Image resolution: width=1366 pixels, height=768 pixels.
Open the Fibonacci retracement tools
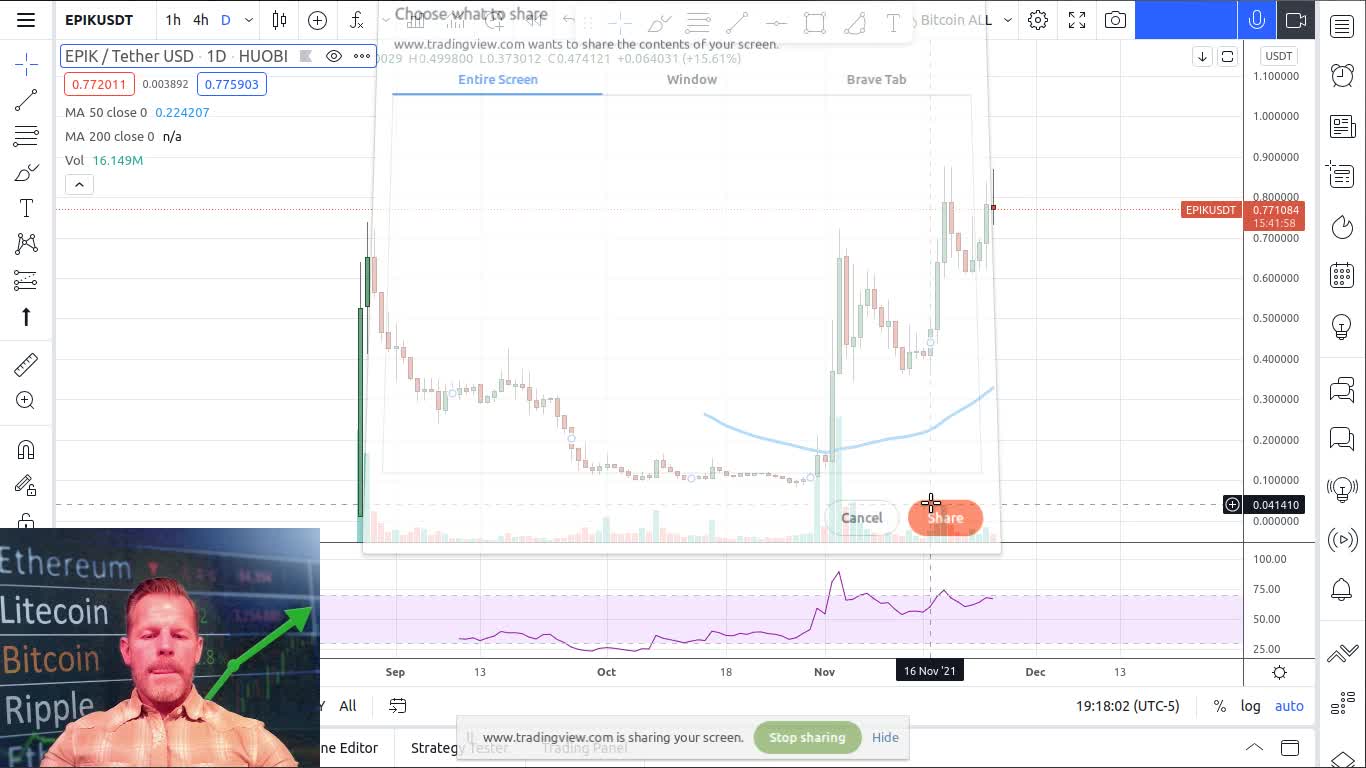pos(26,136)
